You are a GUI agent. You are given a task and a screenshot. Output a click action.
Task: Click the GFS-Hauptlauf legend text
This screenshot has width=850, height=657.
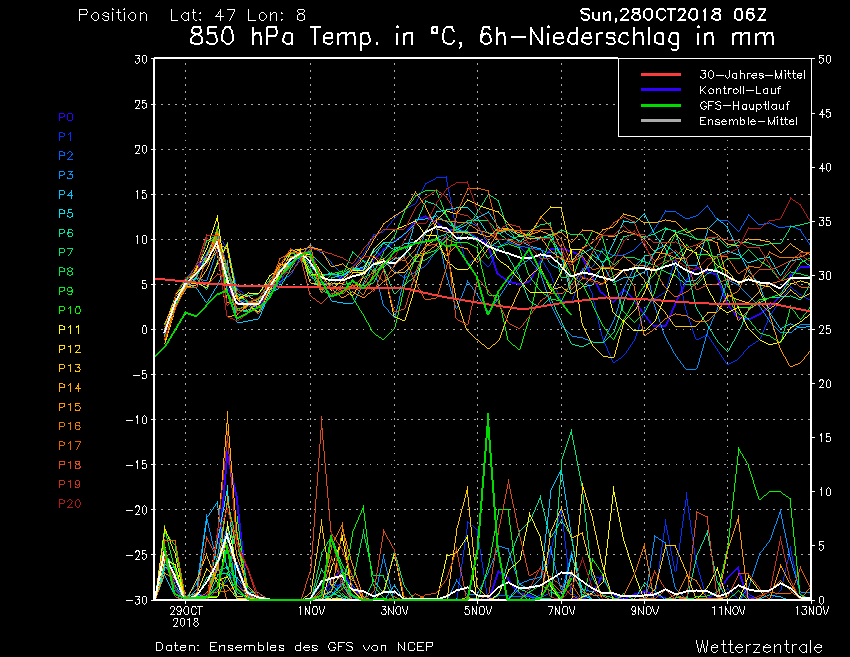click(x=744, y=106)
